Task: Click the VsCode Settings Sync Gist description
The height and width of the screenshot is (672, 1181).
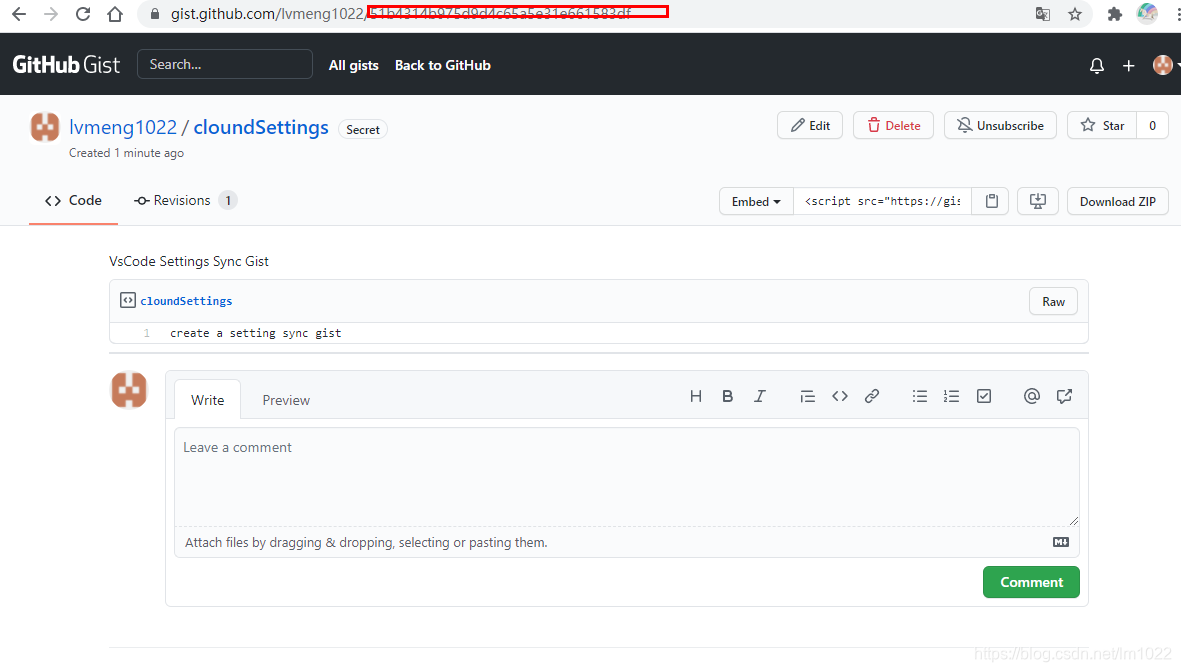Action: click(189, 261)
